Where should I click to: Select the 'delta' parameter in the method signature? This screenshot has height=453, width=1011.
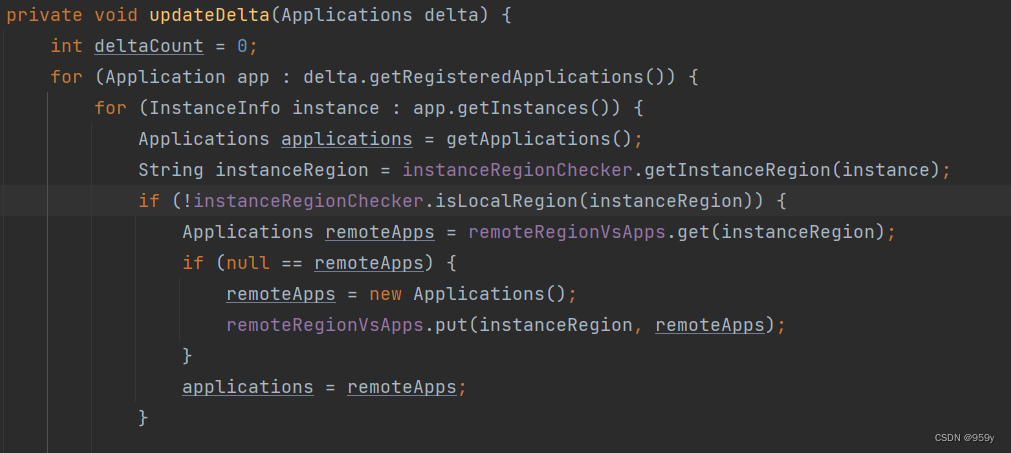point(451,15)
